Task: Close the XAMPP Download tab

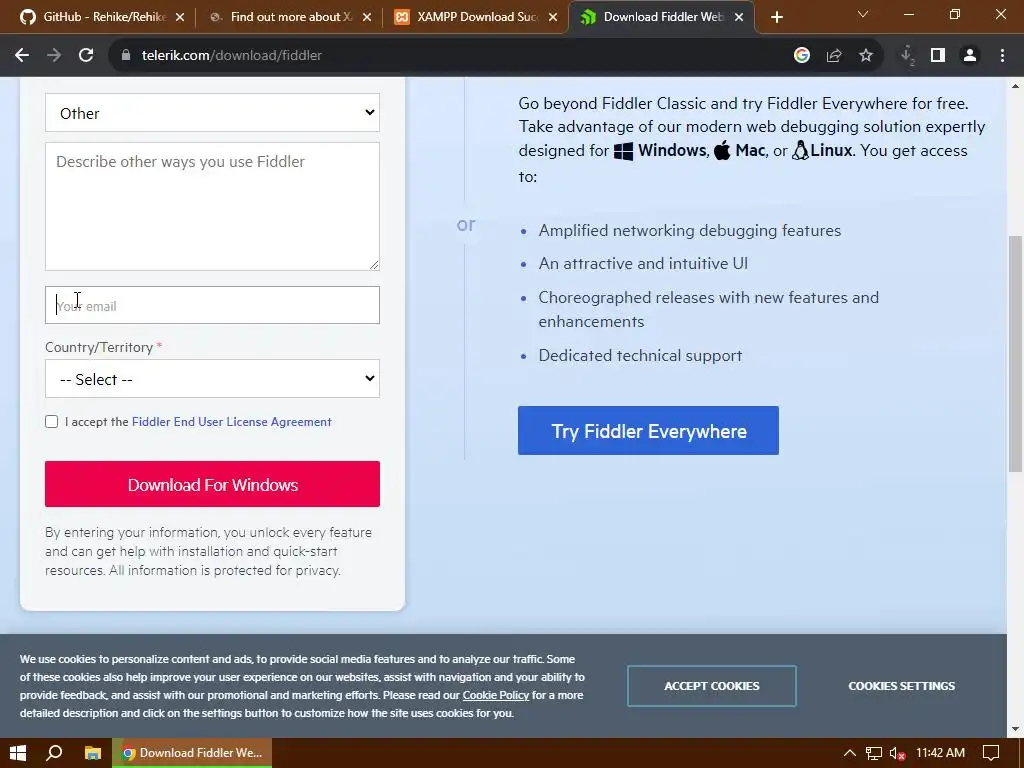Action: click(553, 18)
